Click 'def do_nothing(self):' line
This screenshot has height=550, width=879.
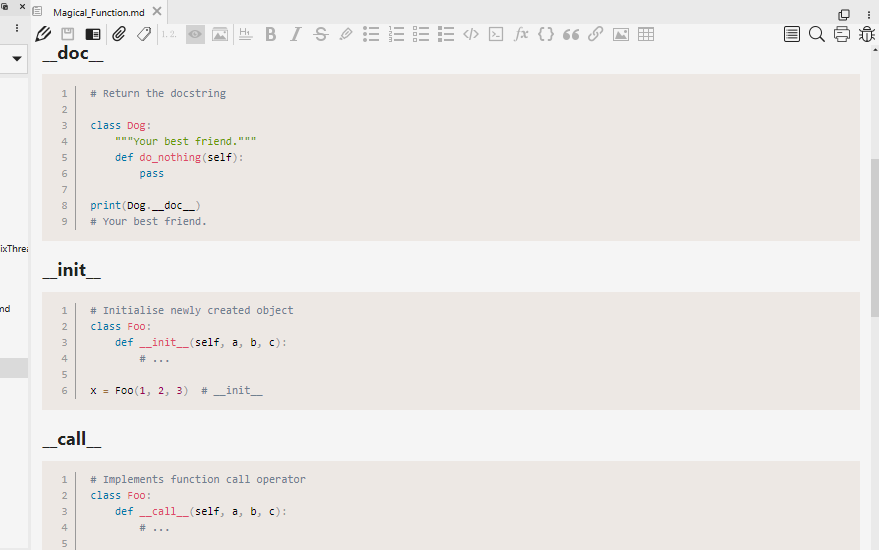tap(179, 158)
